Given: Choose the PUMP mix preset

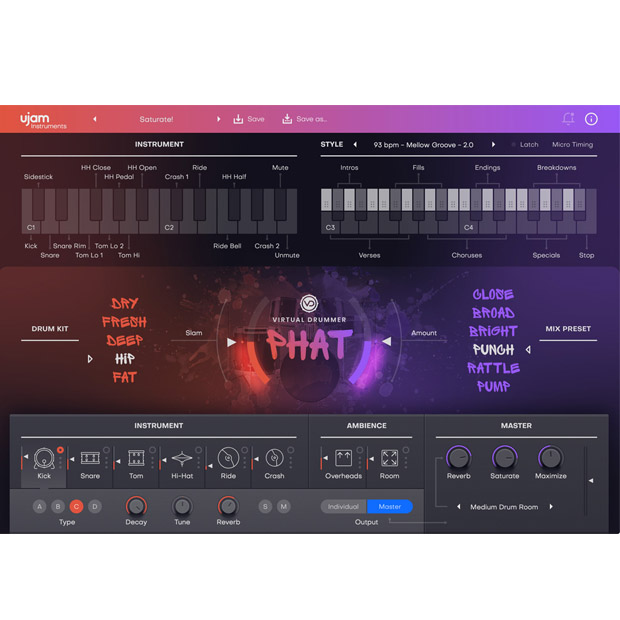Looking at the screenshot, I should click(x=493, y=386).
